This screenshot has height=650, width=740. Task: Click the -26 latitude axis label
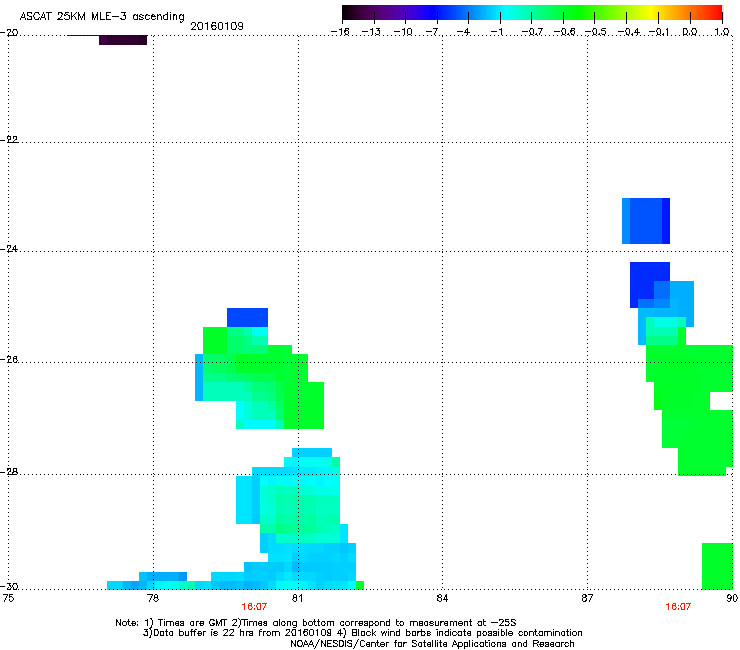9,360
